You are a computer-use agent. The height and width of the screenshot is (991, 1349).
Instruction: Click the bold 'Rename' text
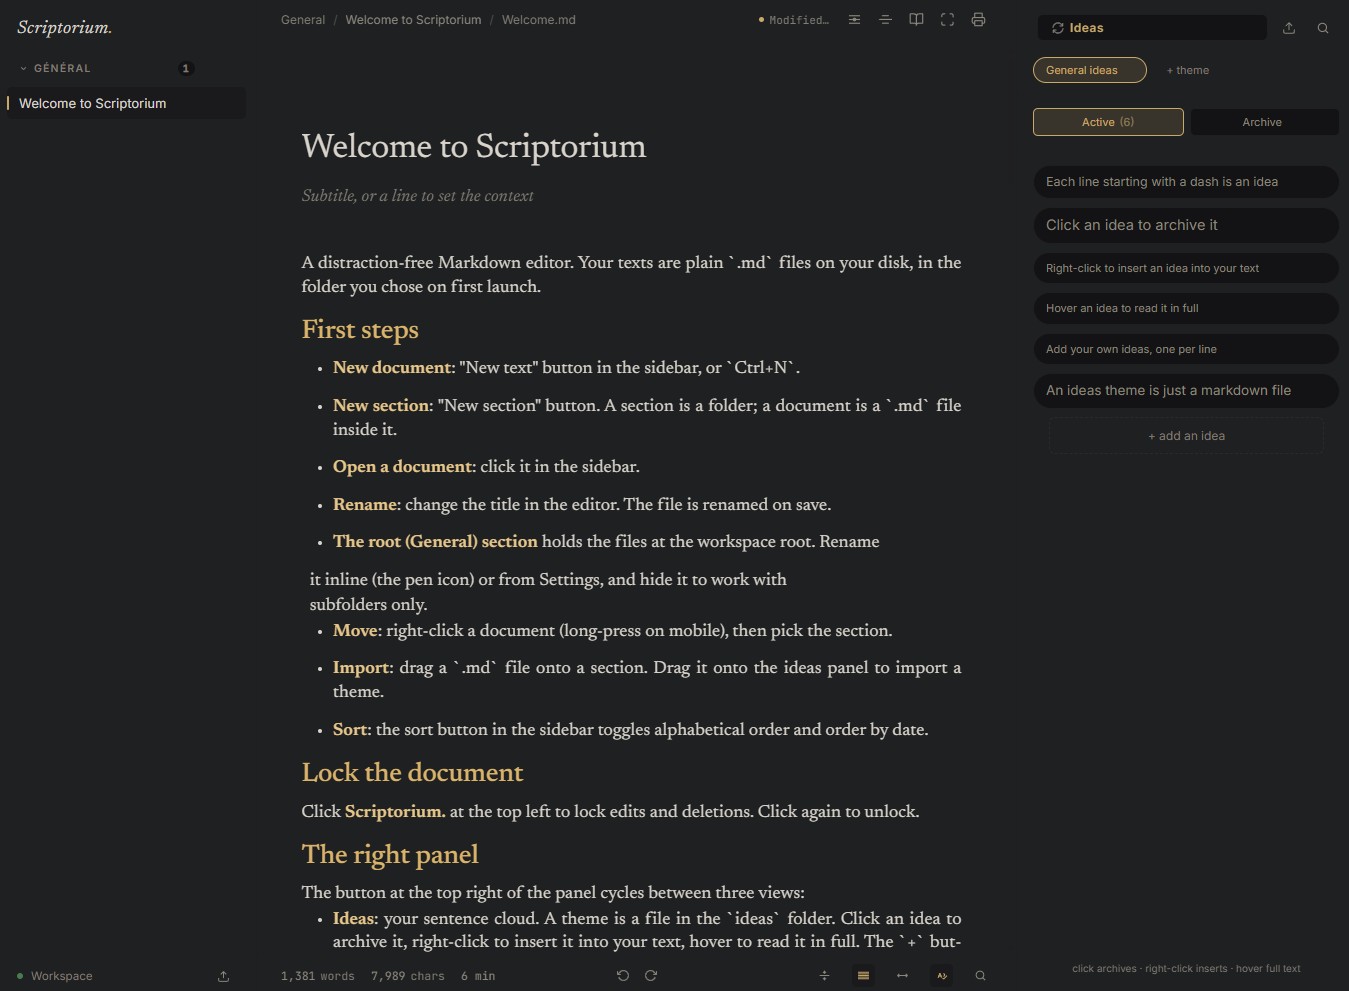click(366, 505)
